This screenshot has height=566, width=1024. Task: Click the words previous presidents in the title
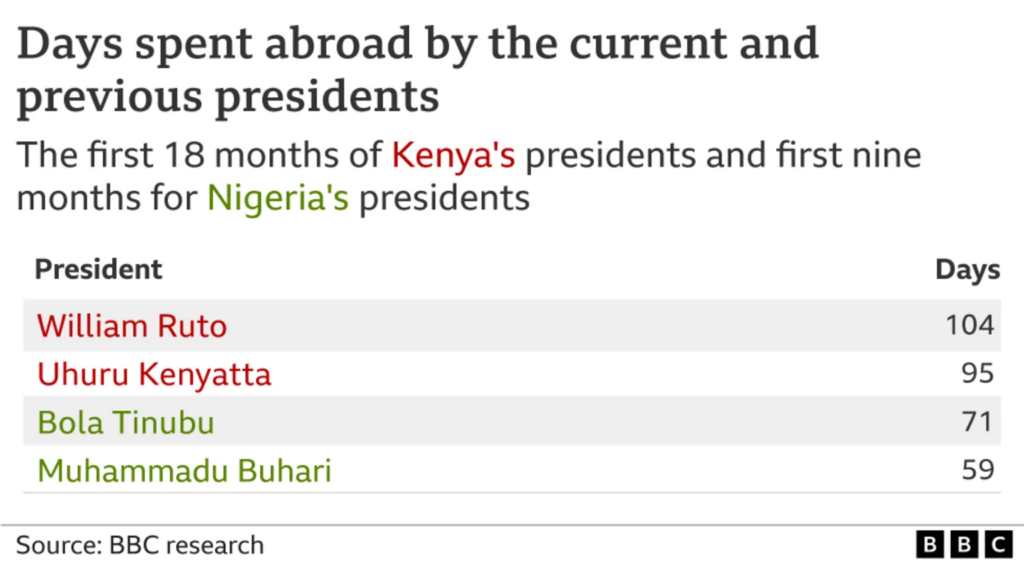coord(228,97)
